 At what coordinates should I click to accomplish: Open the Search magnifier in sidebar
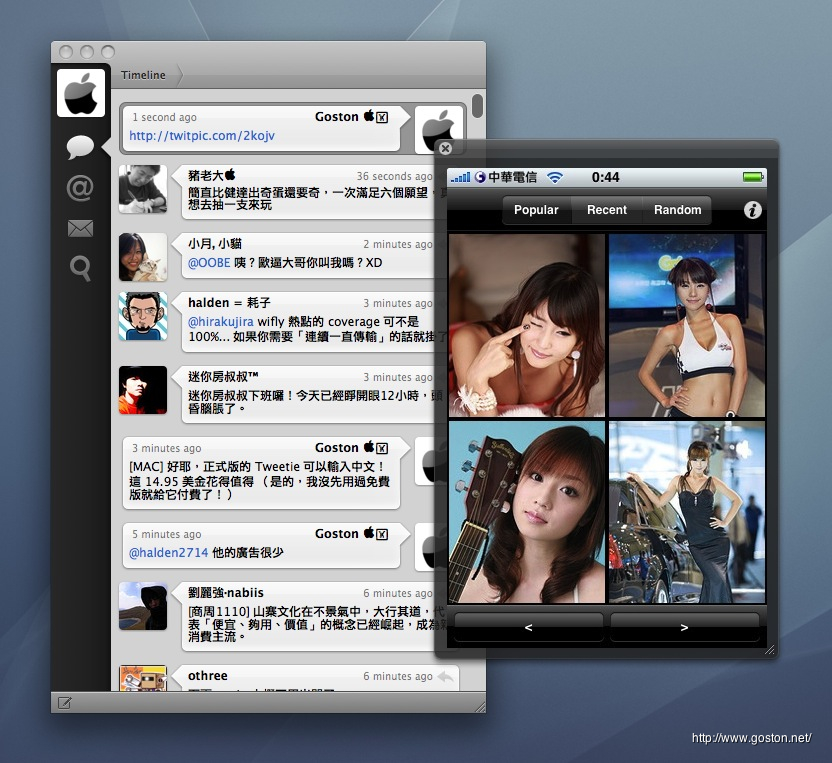click(80, 268)
